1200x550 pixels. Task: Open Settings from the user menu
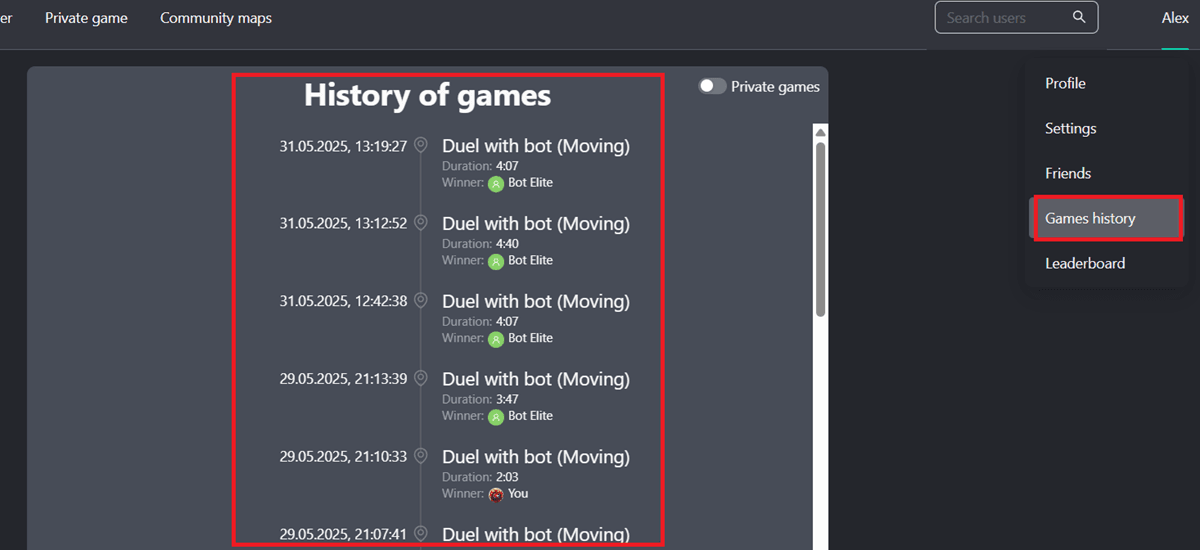(1070, 128)
